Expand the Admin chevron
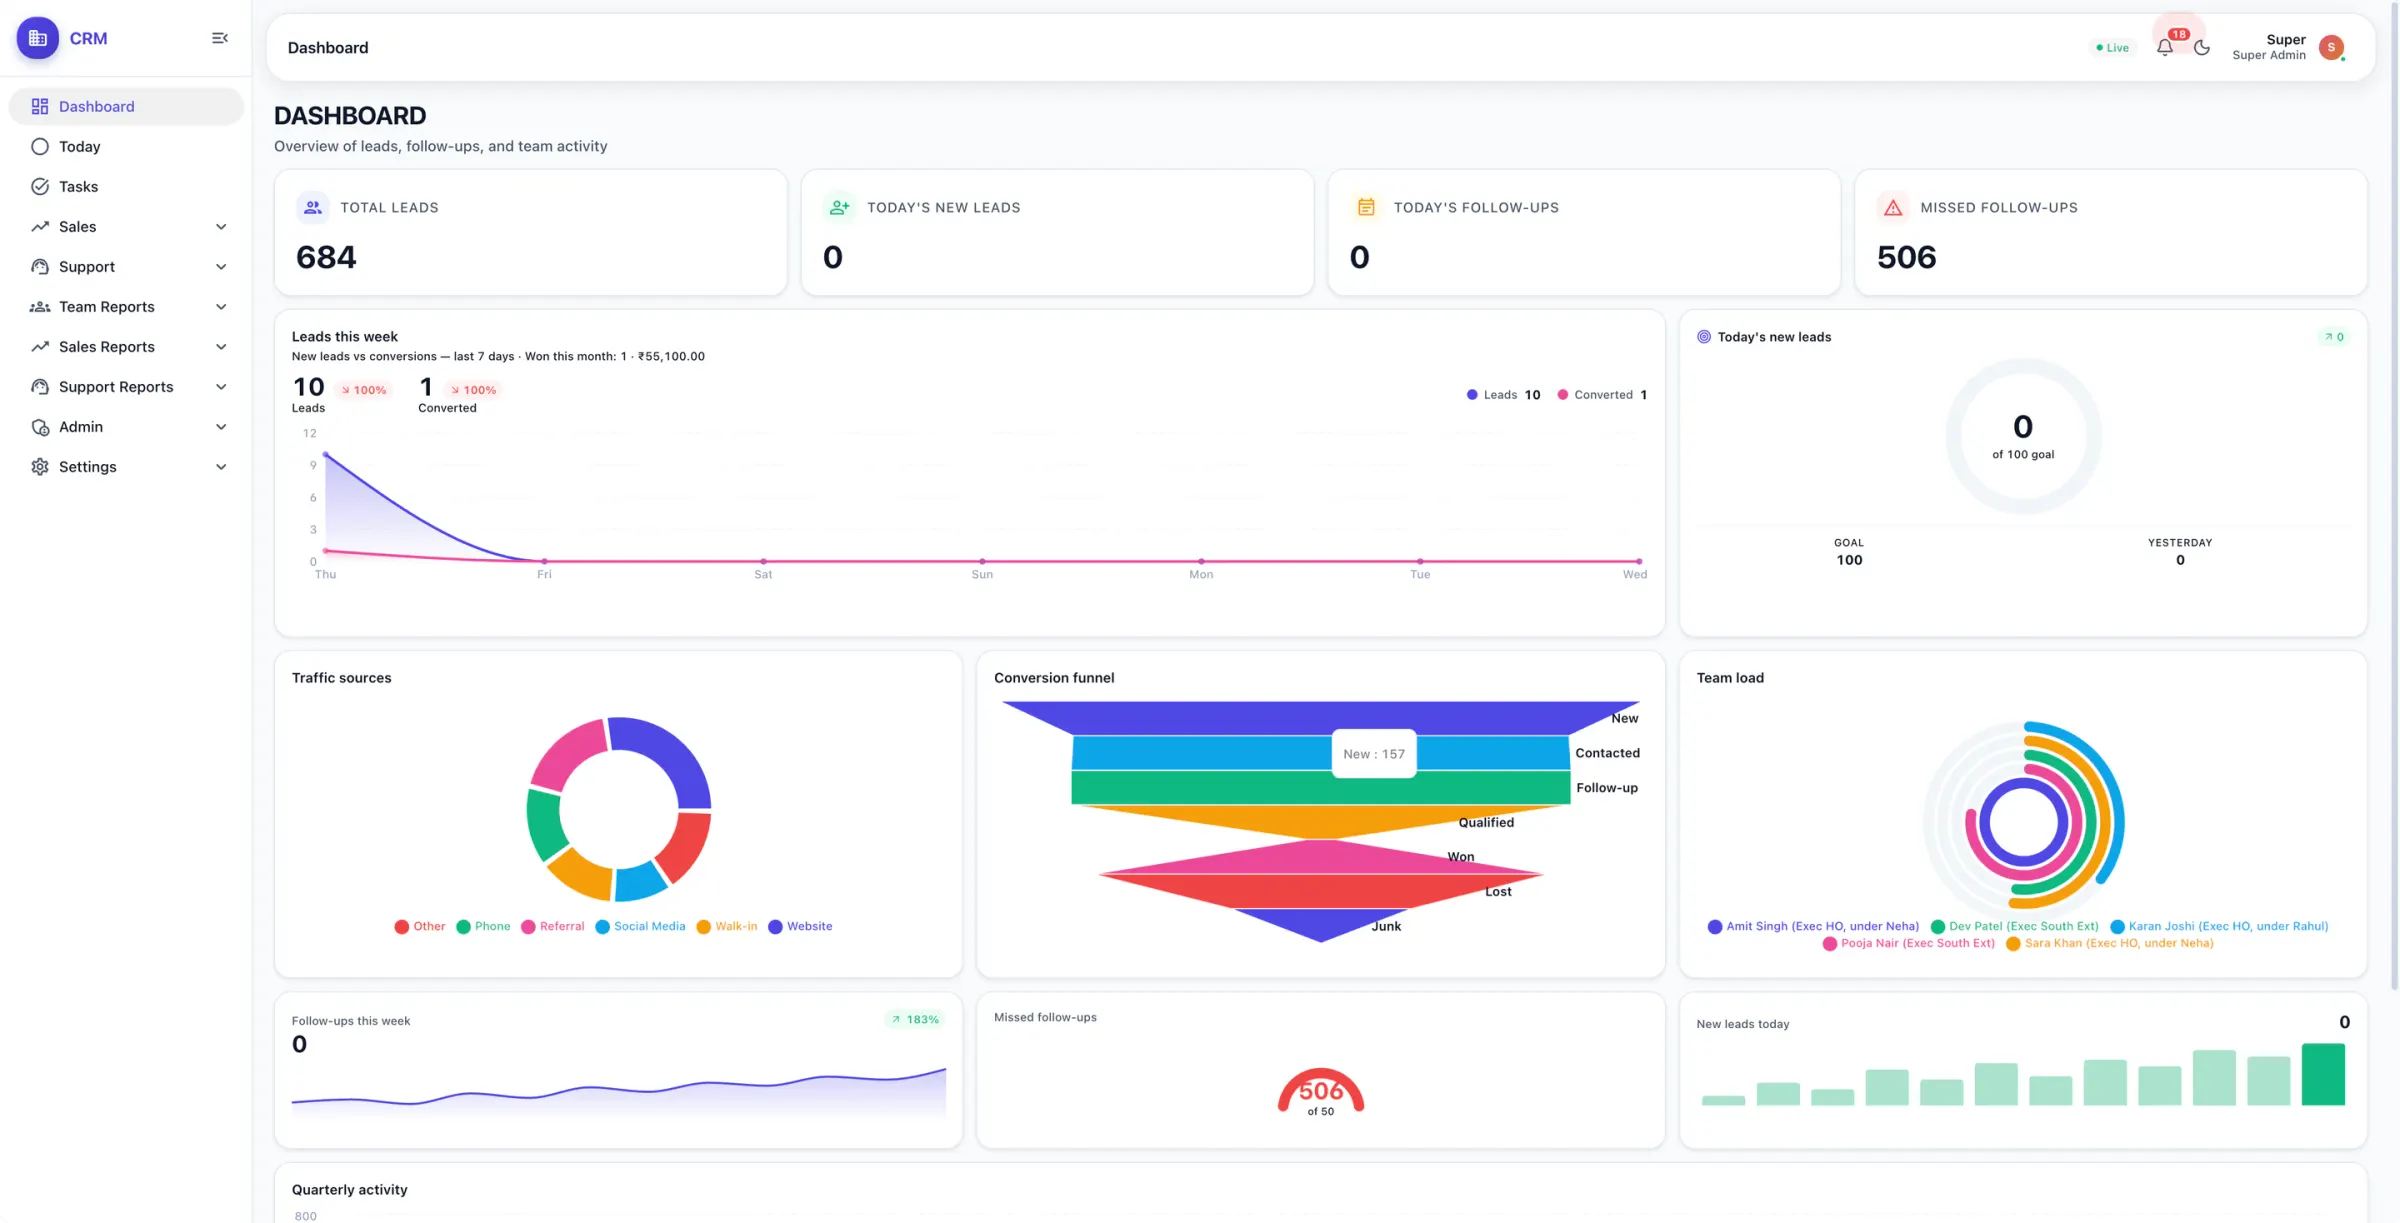The image size is (2400, 1223). [221, 426]
